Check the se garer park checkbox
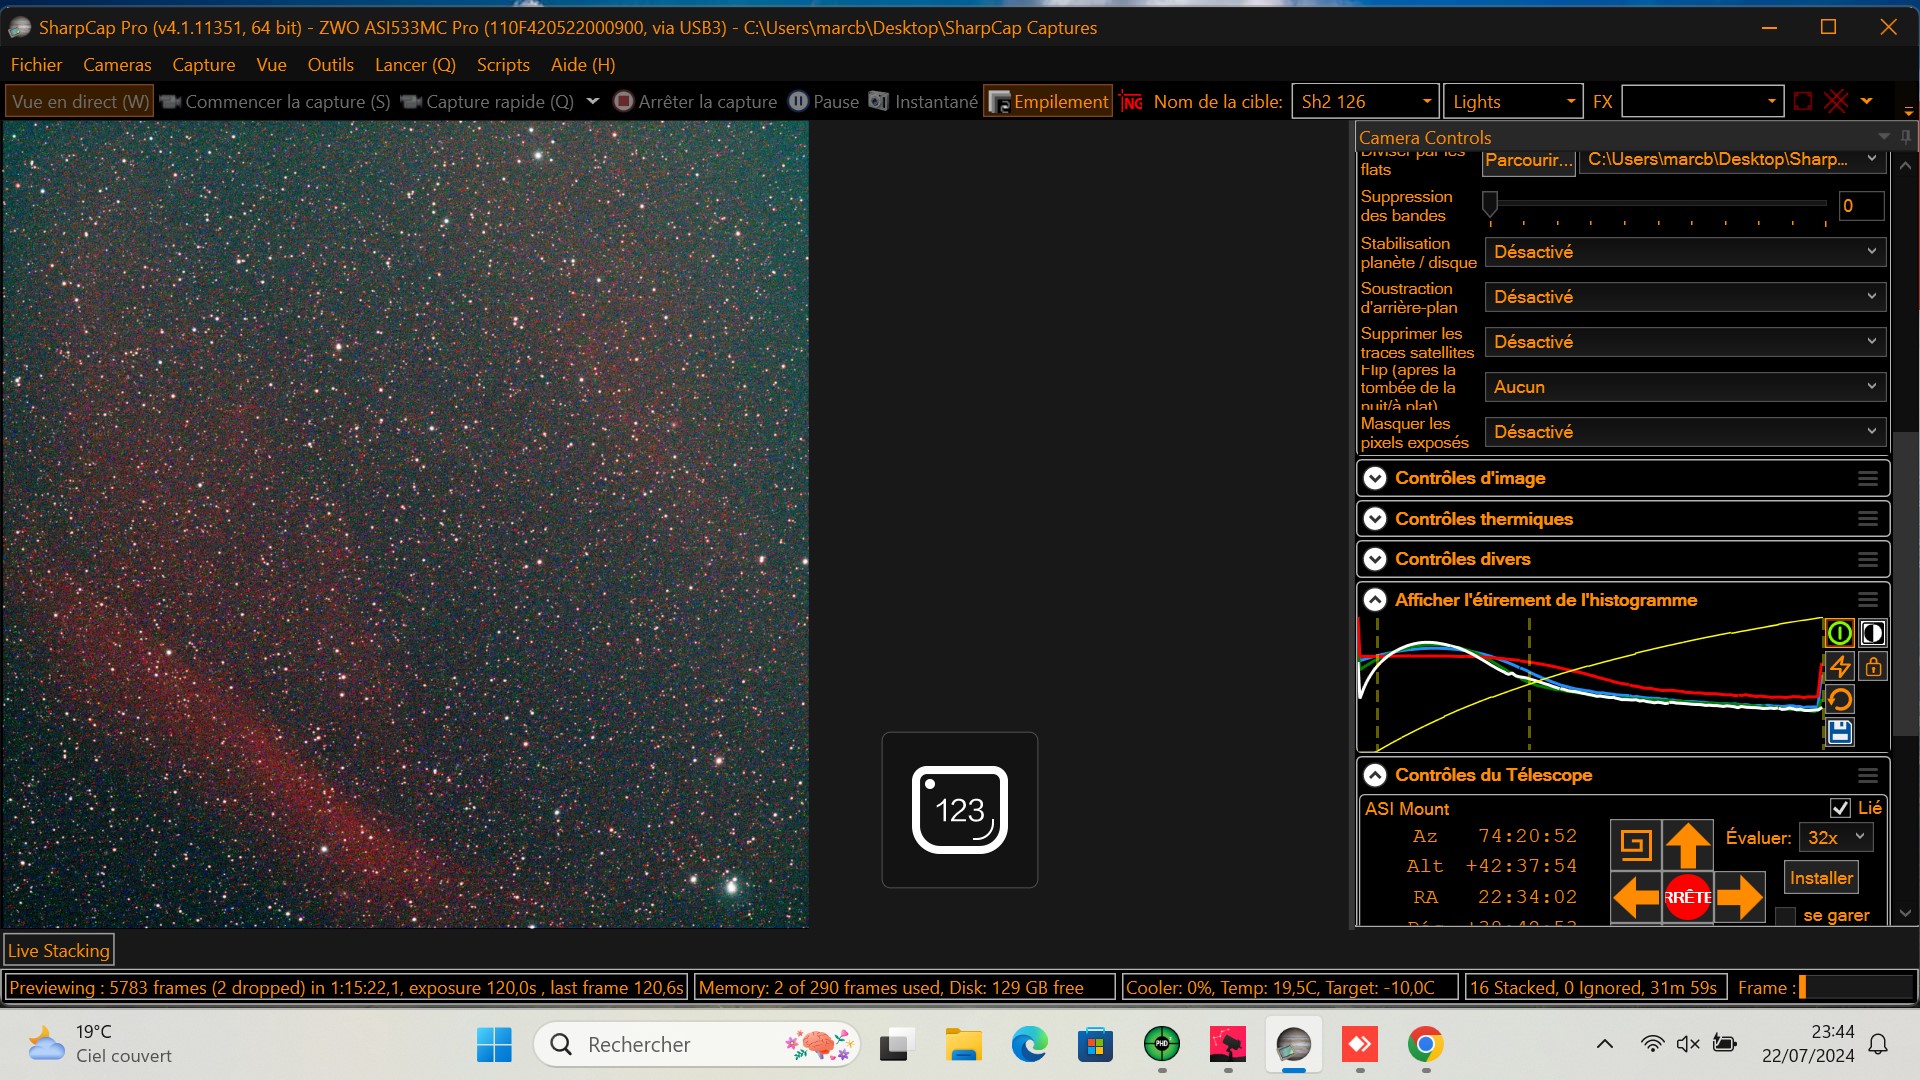This screenshot has width=1920, height=1080. 1785,916
